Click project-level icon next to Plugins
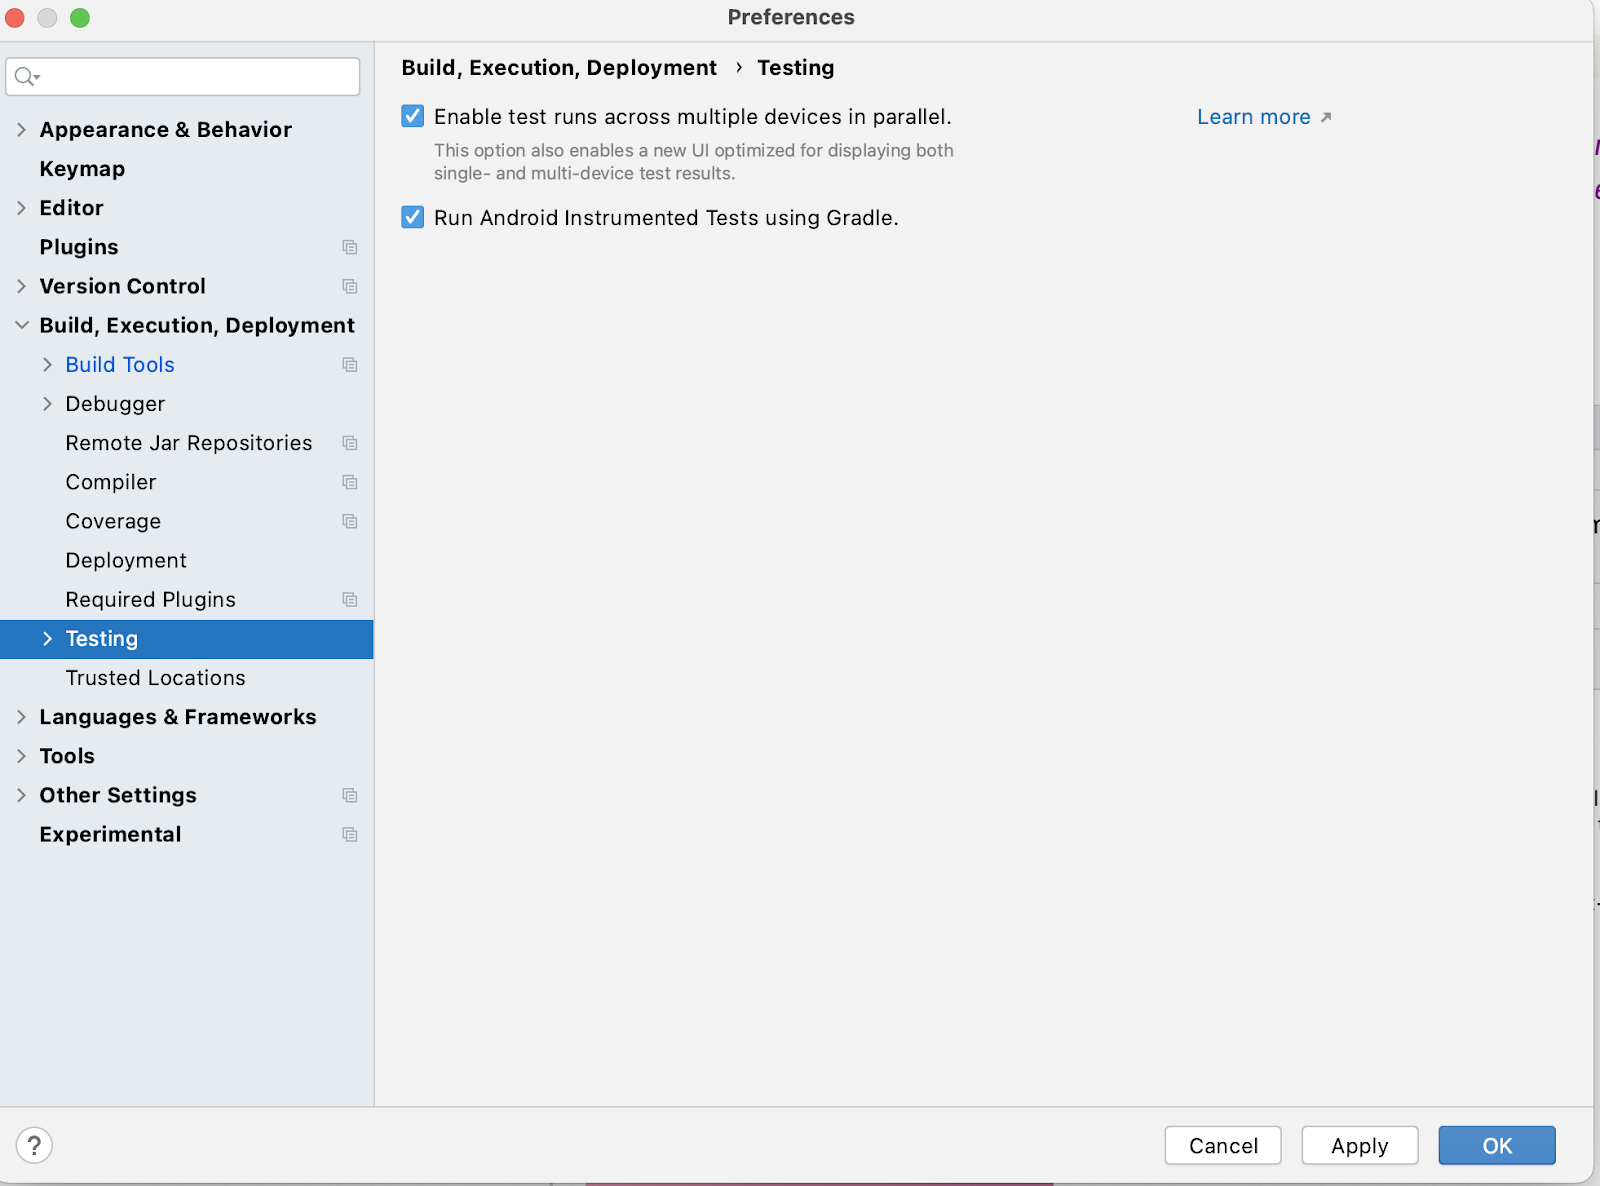1600x1186 pixels. coord(350,247)
